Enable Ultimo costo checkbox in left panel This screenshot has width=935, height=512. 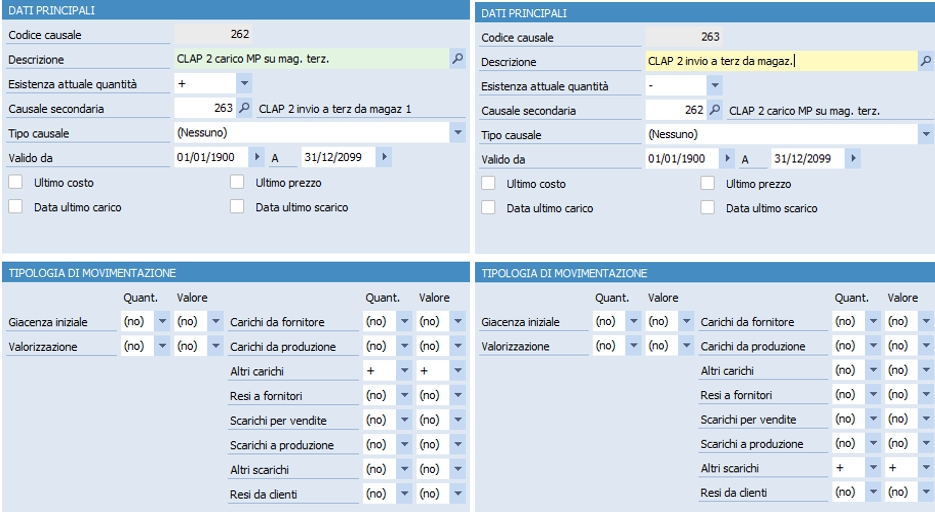click(x=16, y=182)
